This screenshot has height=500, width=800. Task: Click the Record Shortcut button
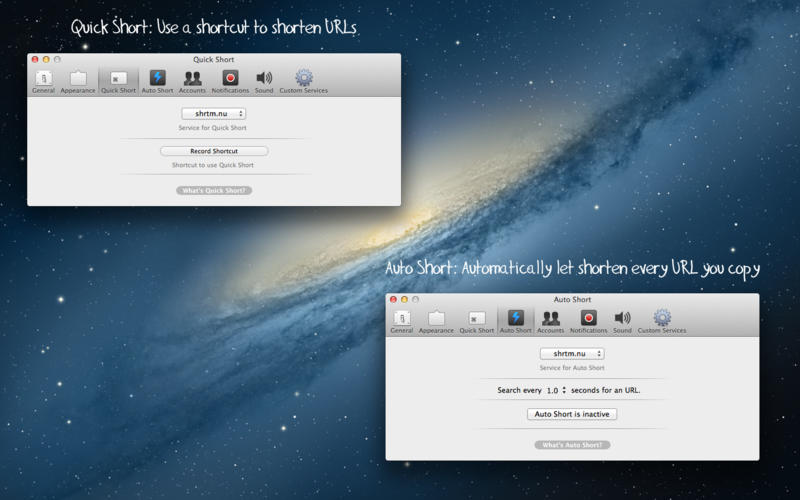214,151
